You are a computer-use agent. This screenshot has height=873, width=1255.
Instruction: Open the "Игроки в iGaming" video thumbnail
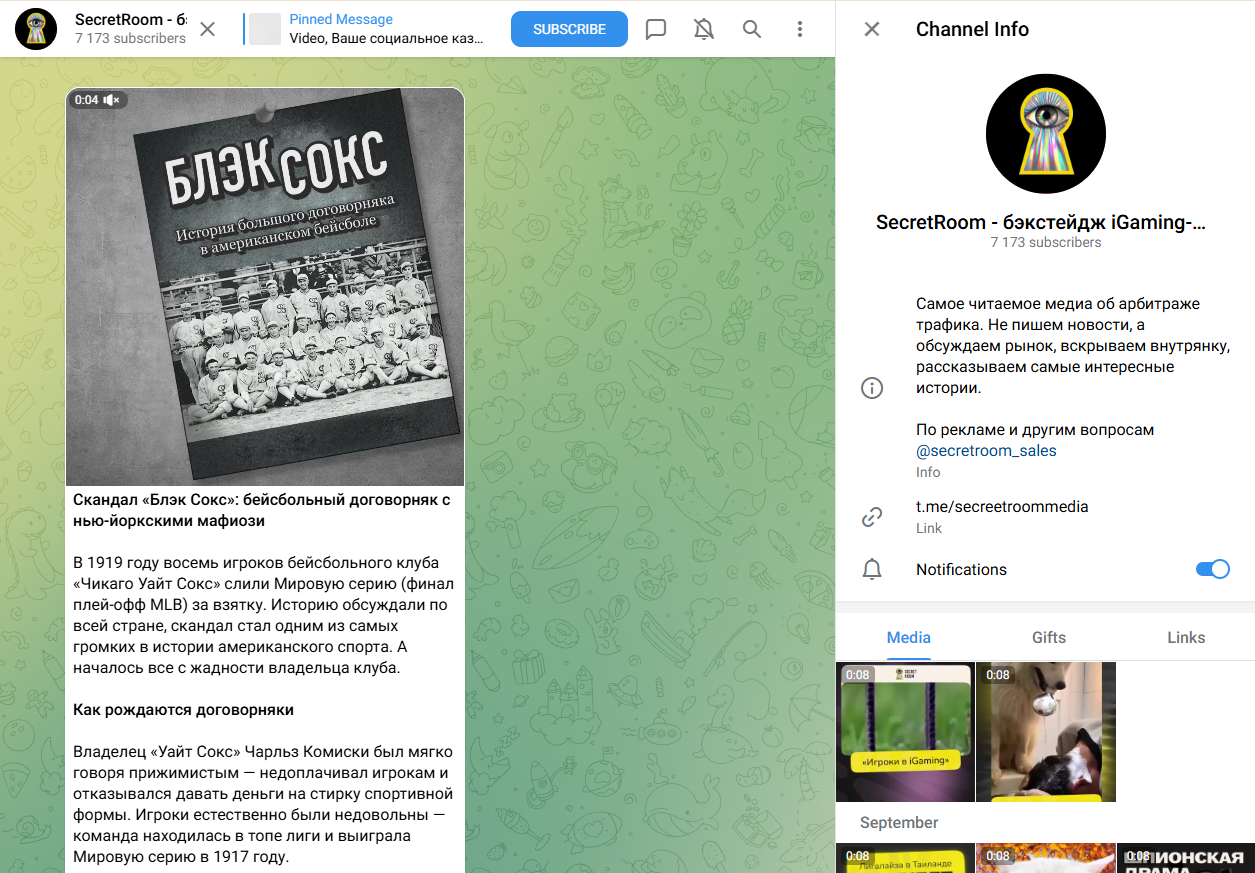tap(905, 732)
